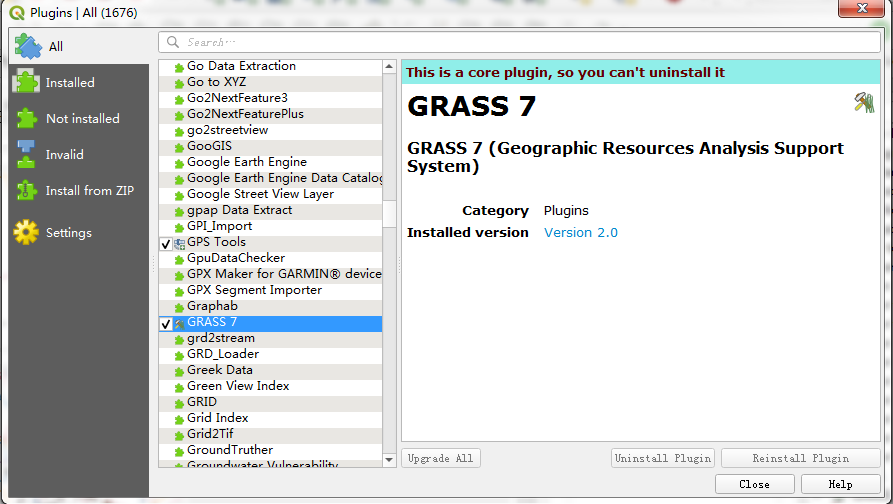Show the Invalid plugins tab
The height and width of the screenshot is (504, 893).
pos(79,154)
